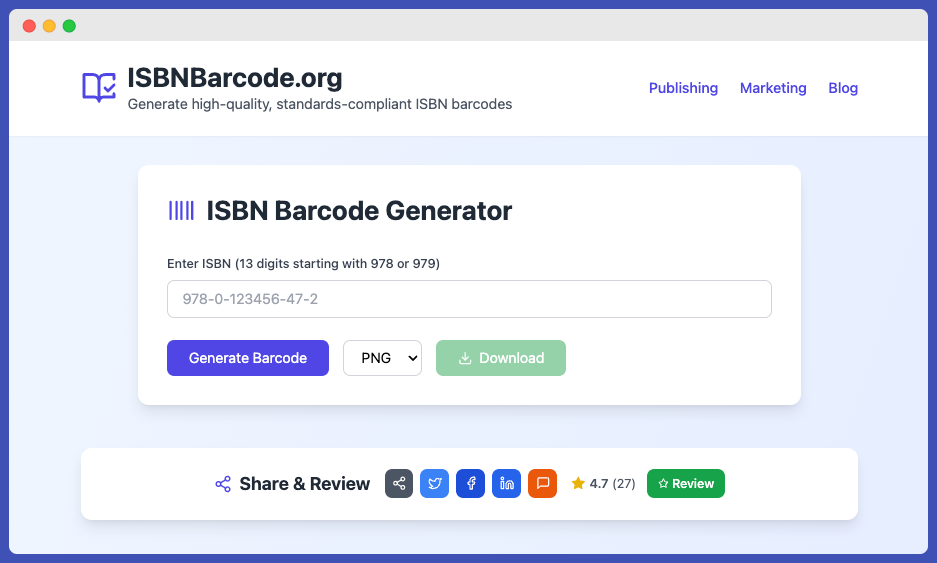Click the Generate Barcode button
This screenshot has height=563, width=937.
[248, 358]
